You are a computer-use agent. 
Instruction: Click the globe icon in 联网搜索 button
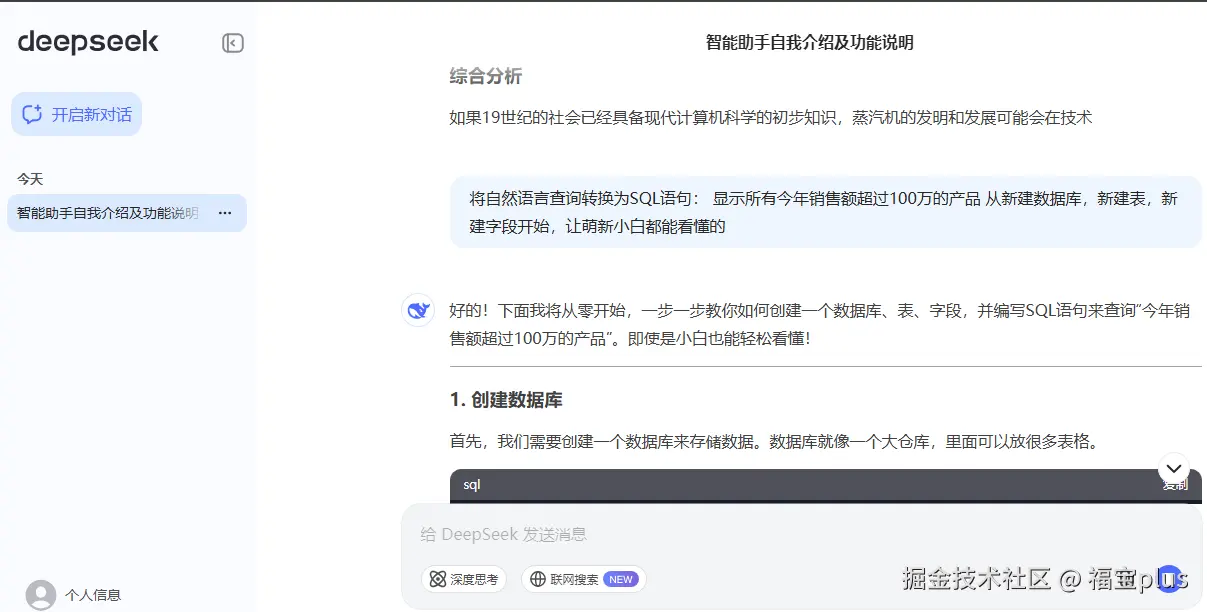click(x=538, y=579)
